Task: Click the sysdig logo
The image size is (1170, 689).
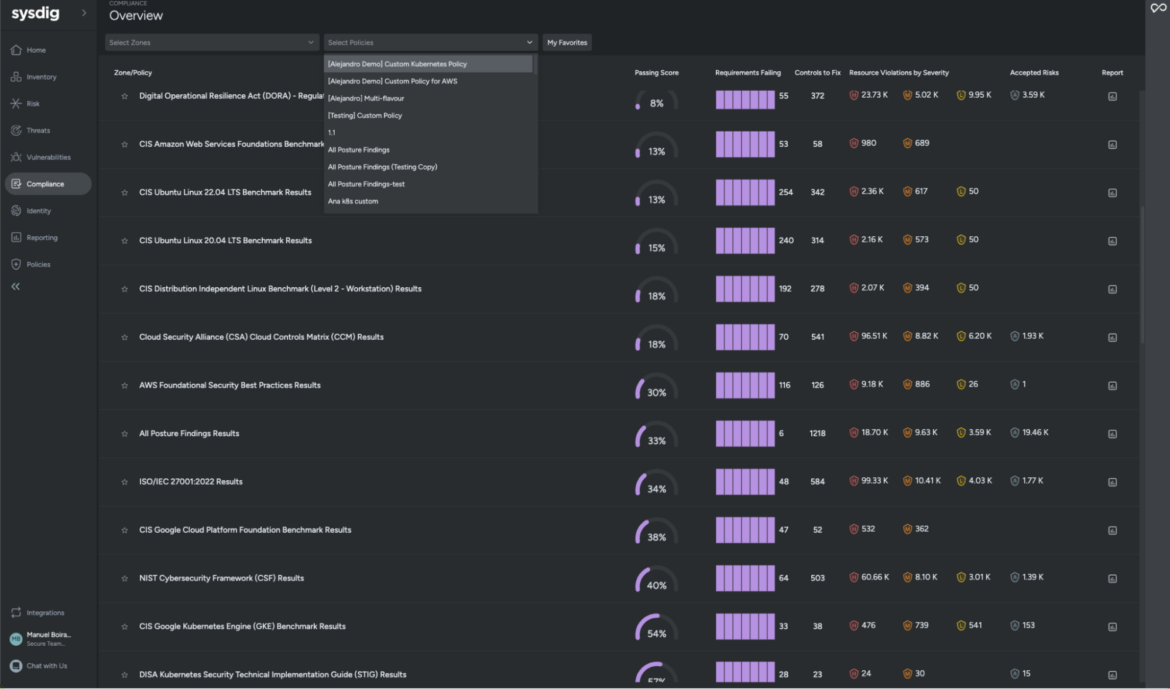Action: (x=35, y=13)
